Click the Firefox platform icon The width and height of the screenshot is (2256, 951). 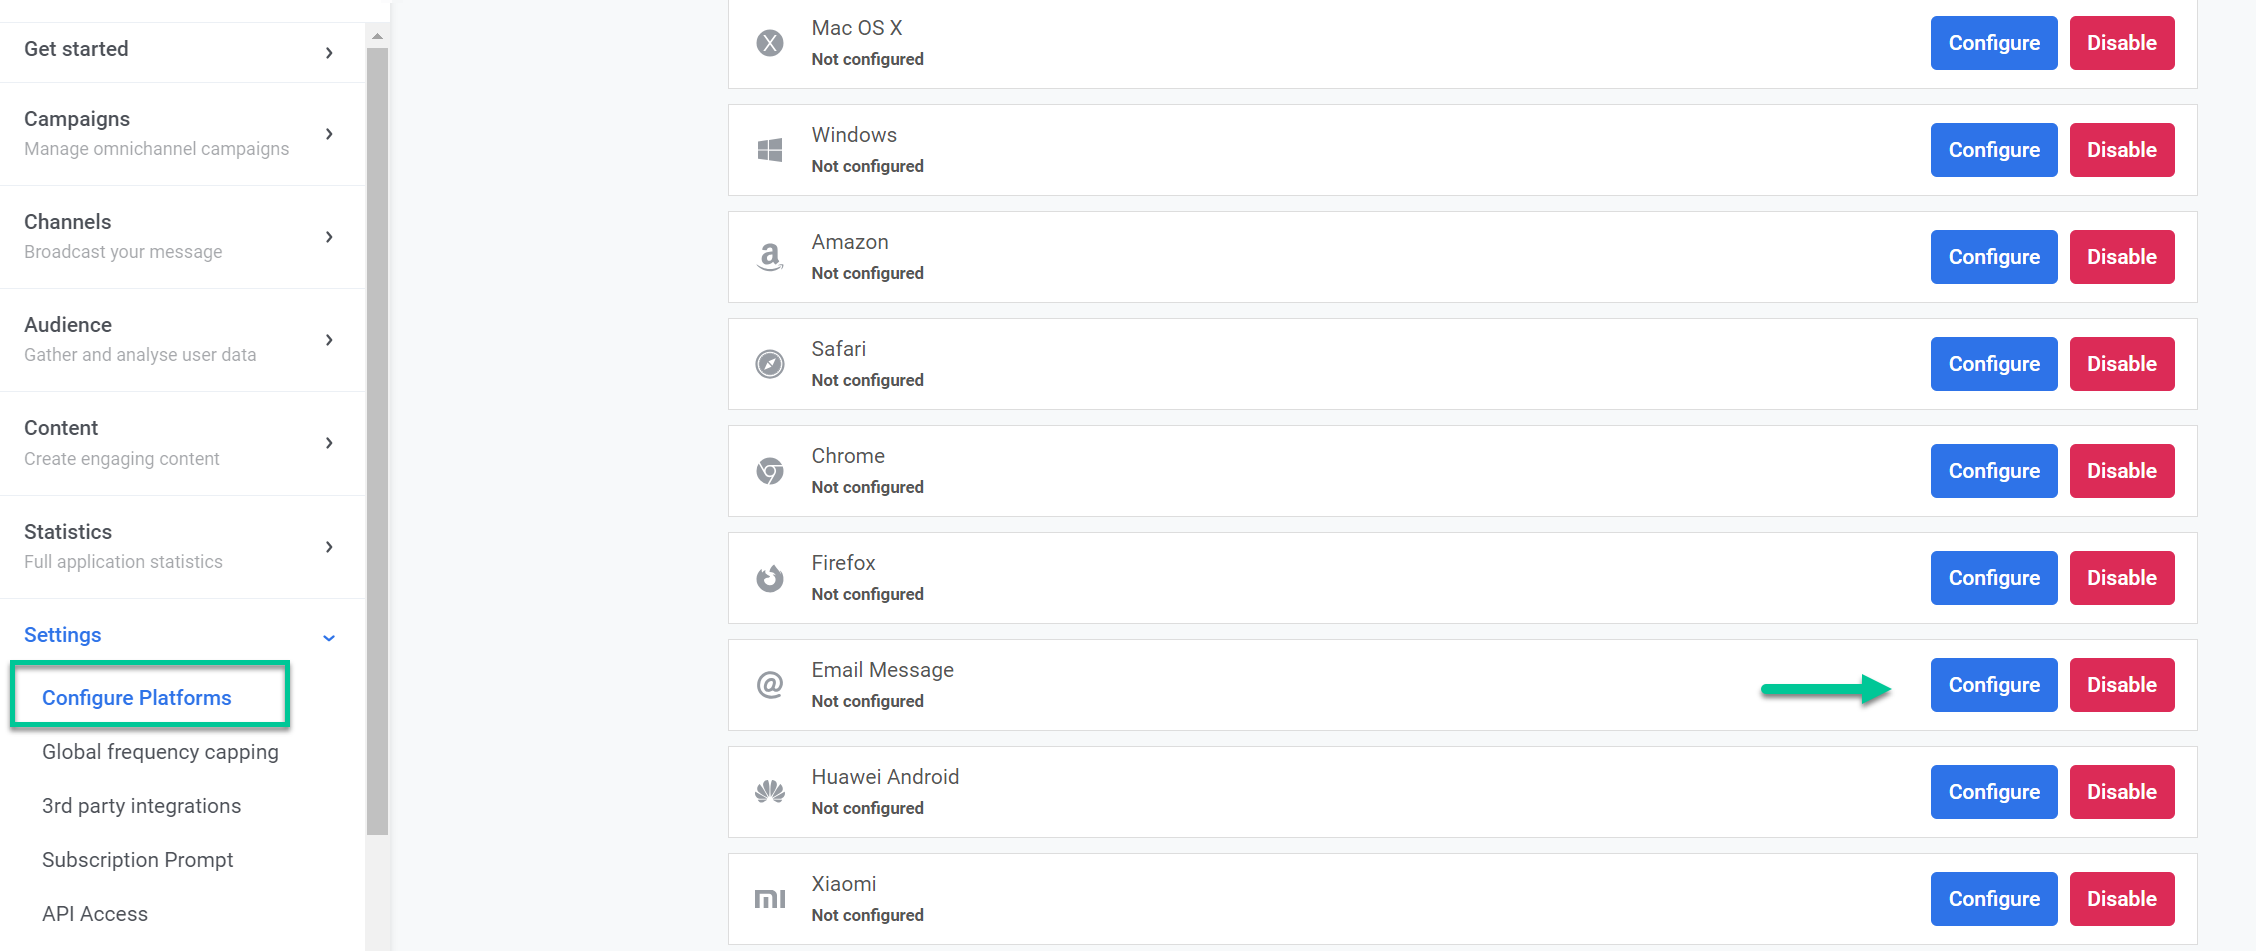click(x=769, y=578)
